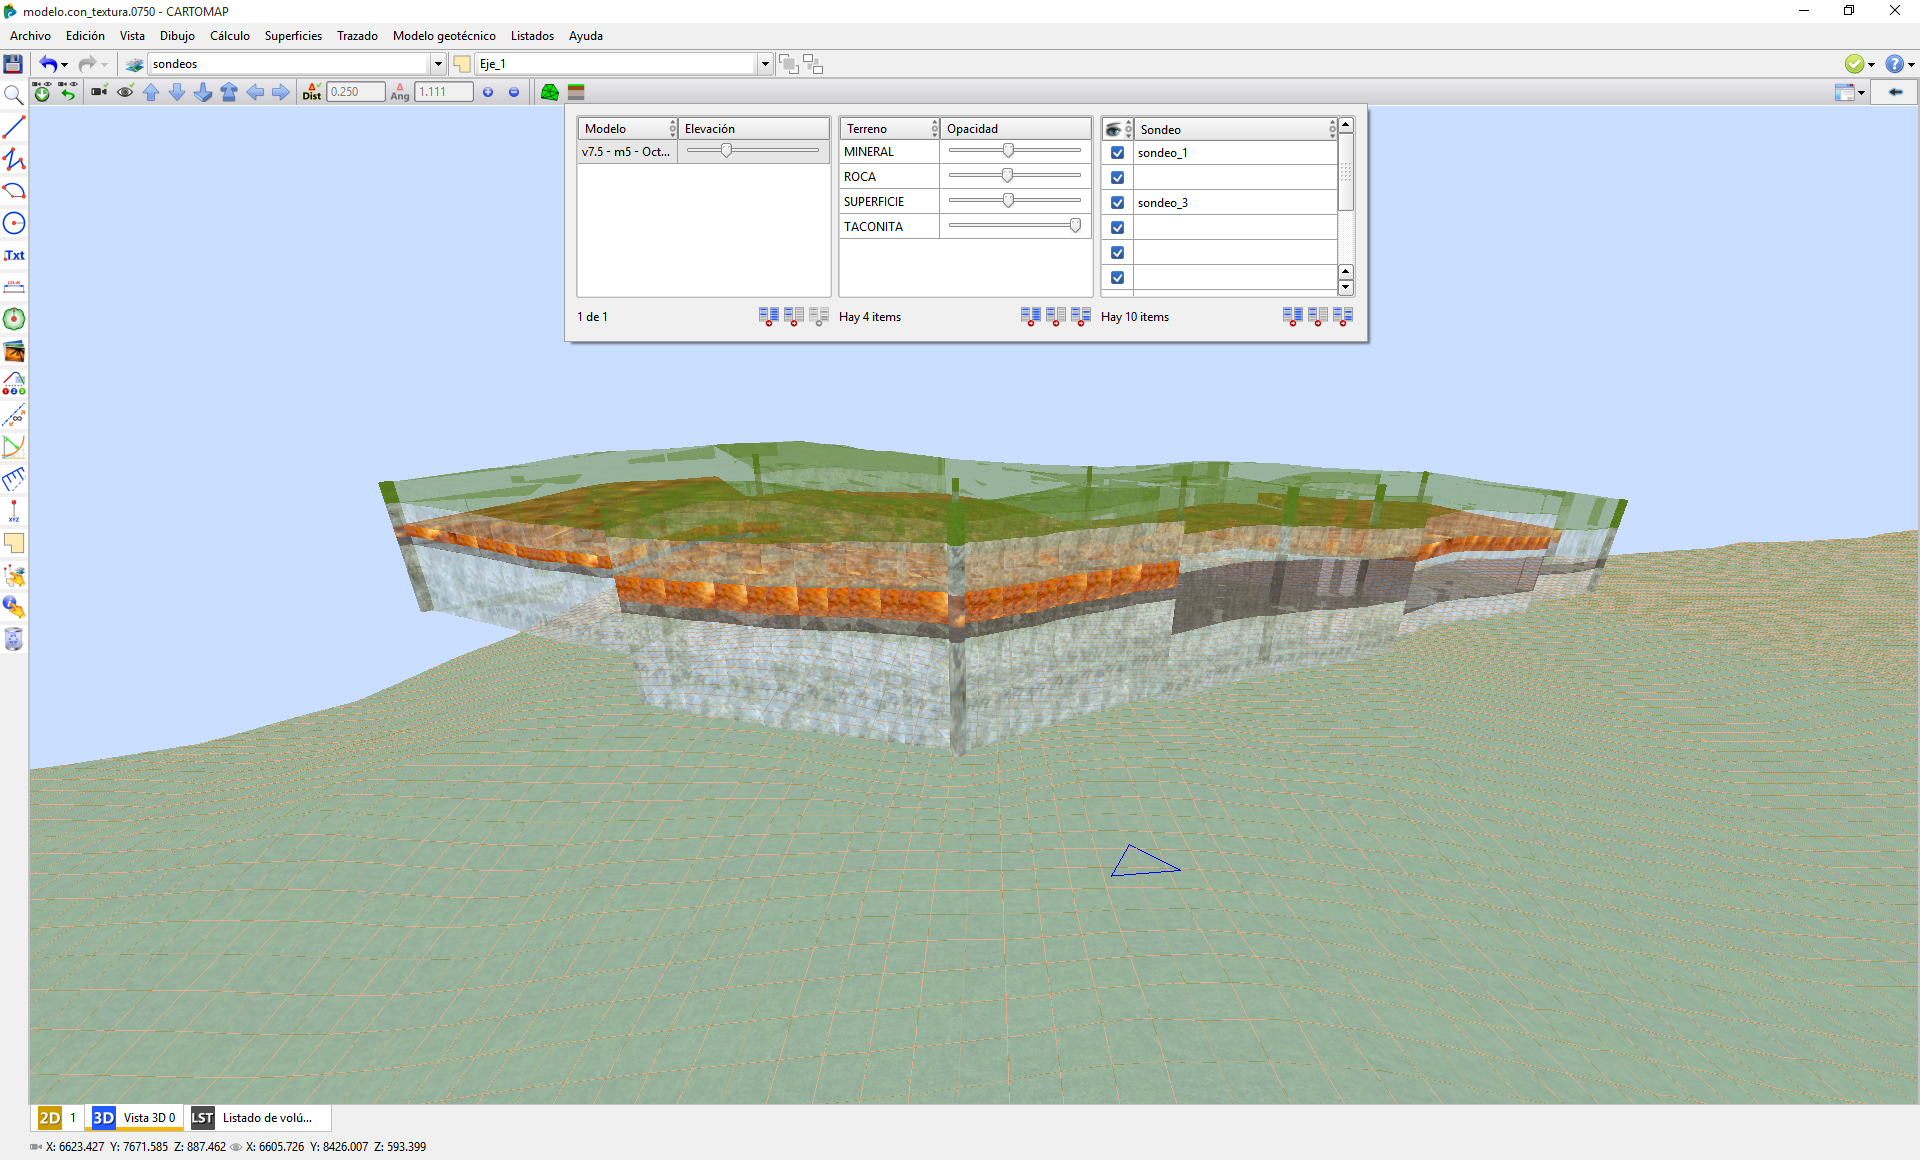Viewport: 1920px width, 1160px height.
Task: Open the sondeos layer dropdown
Action: tap(438, 64)
